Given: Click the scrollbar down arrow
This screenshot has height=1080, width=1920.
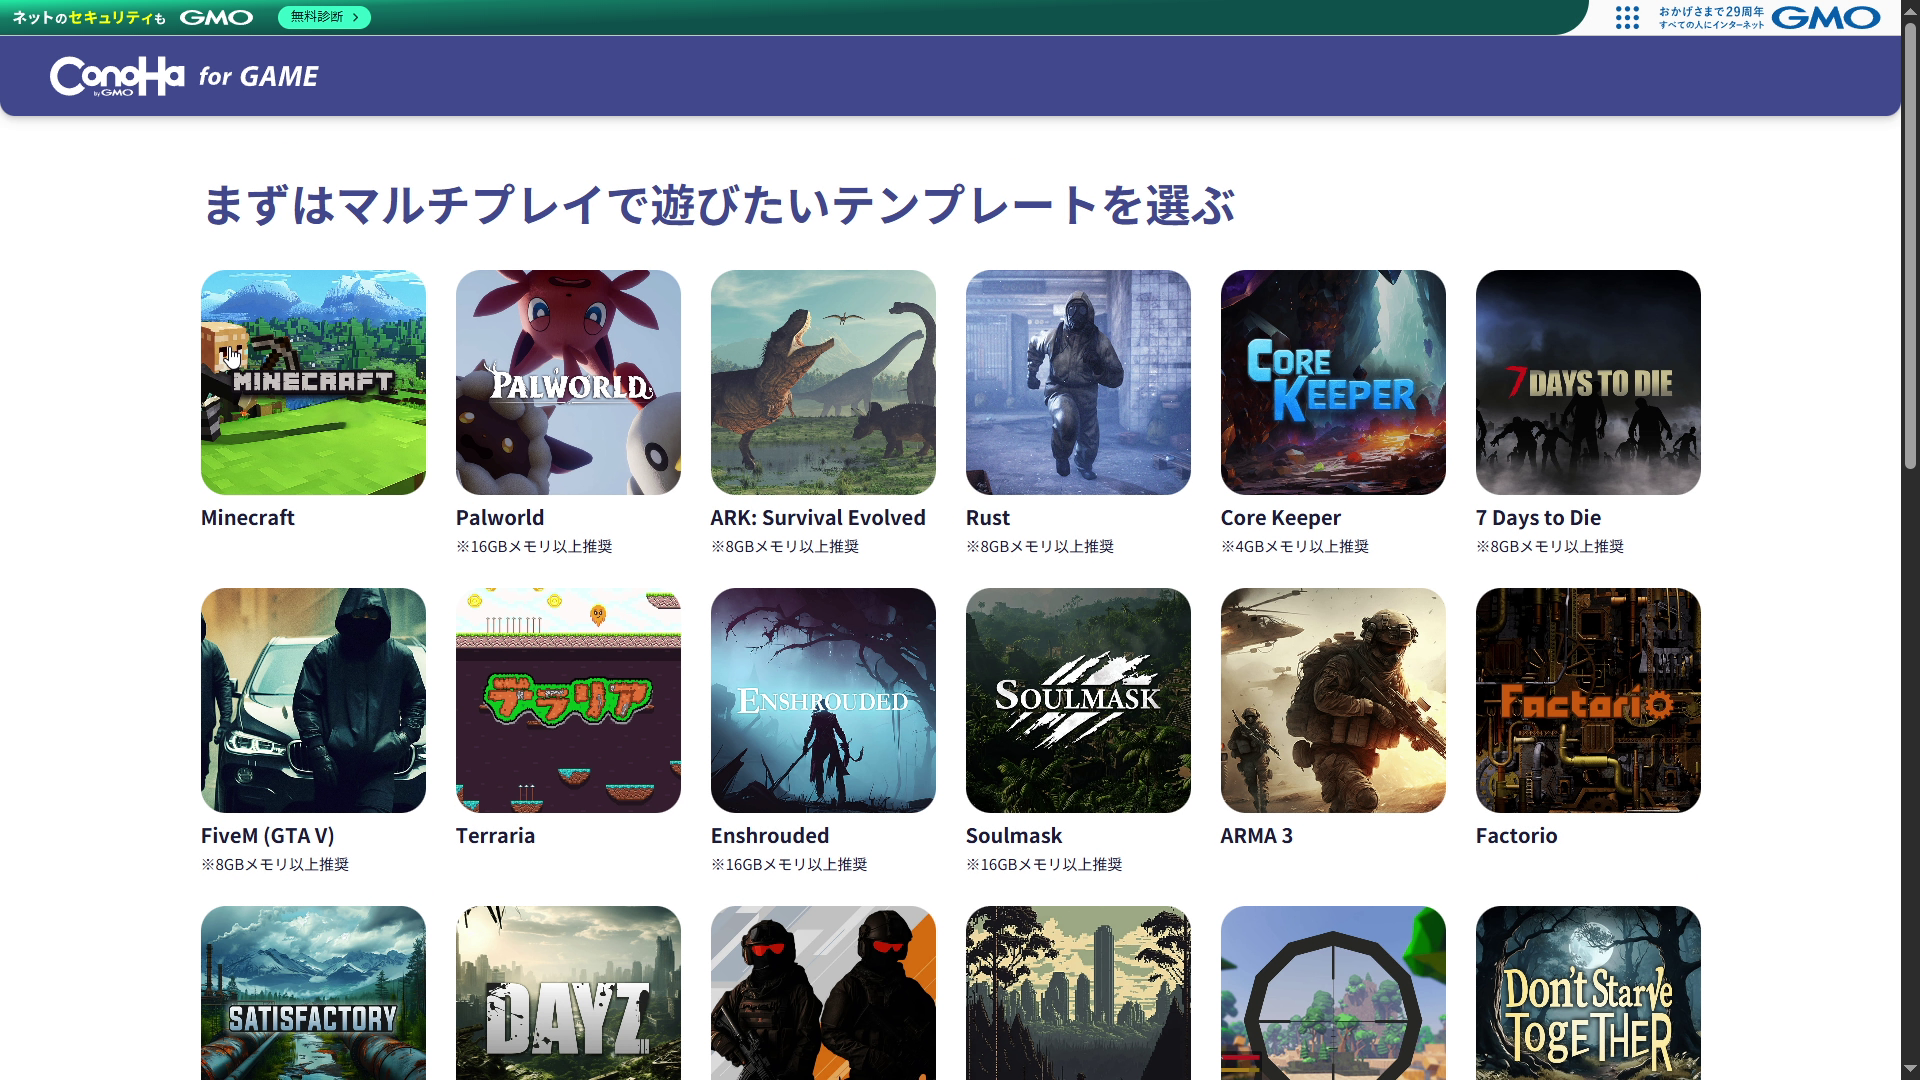Looking at the screenshot, I should tap(1909, 1070).
